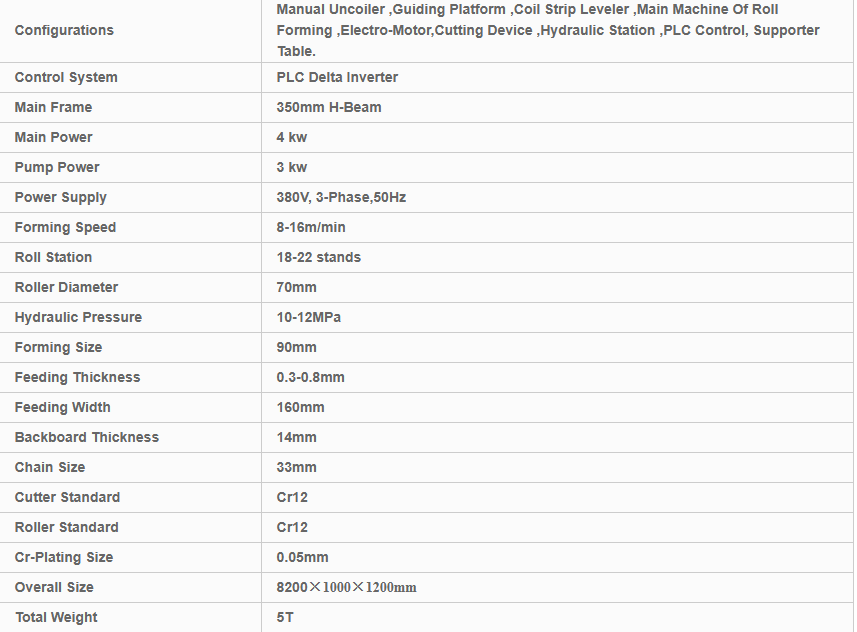The height and width of the screenshot is (632, 857).
Task: Click the Cr-Plating Size label
Action: click(63, 557)
